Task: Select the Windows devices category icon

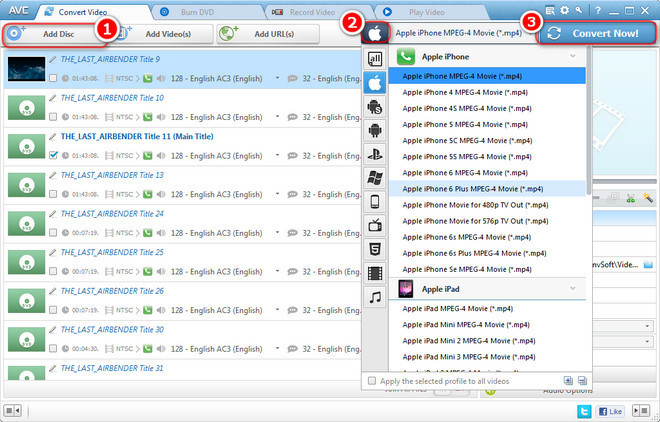Action: (x=375, y=178)
